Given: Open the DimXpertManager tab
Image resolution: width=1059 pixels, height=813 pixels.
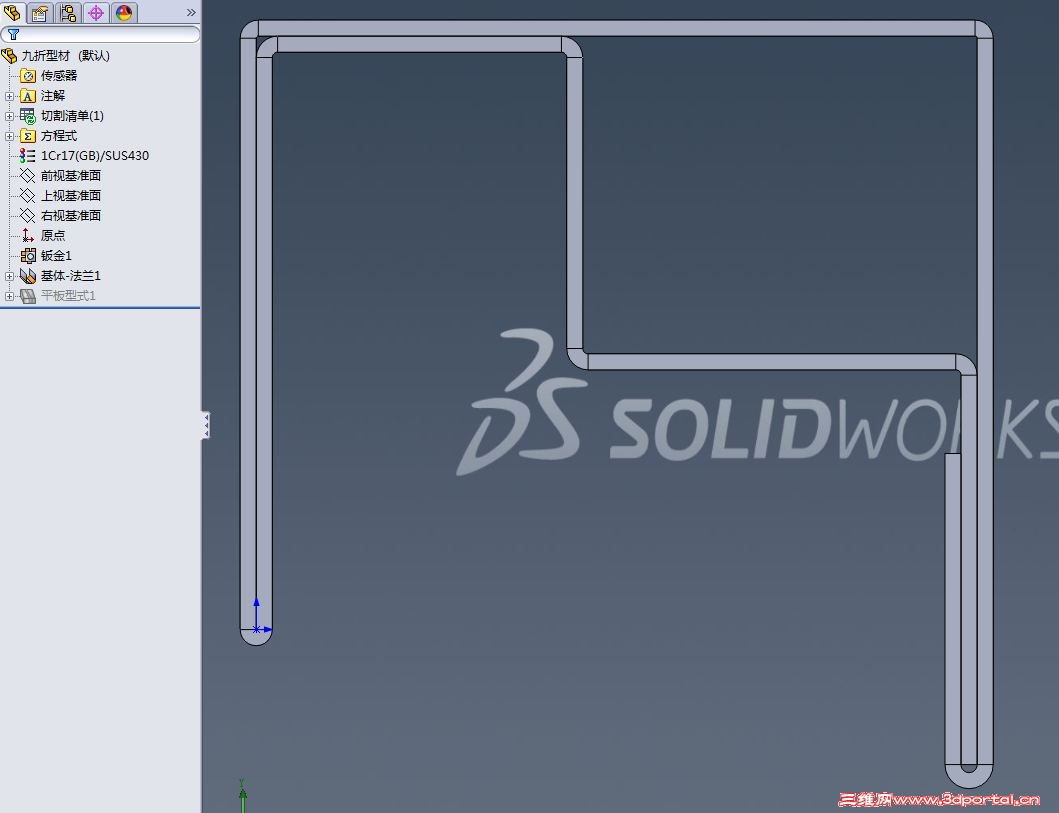Looking at the screenshot, I should 95,12.
